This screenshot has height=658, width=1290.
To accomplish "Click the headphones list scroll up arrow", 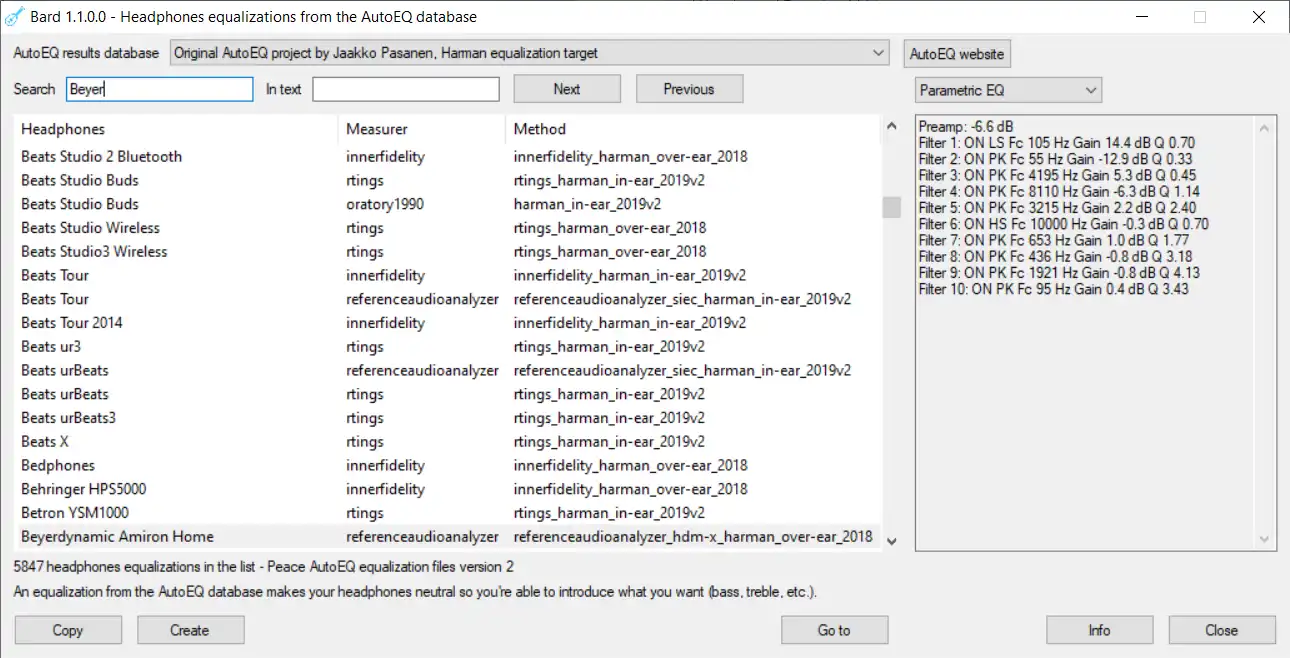I will 891,127.
